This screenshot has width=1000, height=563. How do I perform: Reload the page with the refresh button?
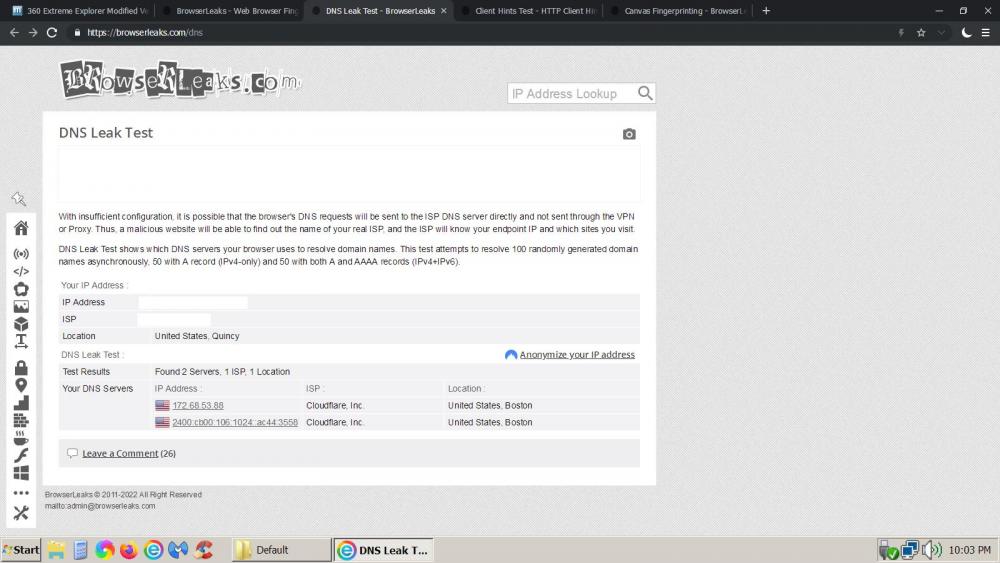pos(52,33)
